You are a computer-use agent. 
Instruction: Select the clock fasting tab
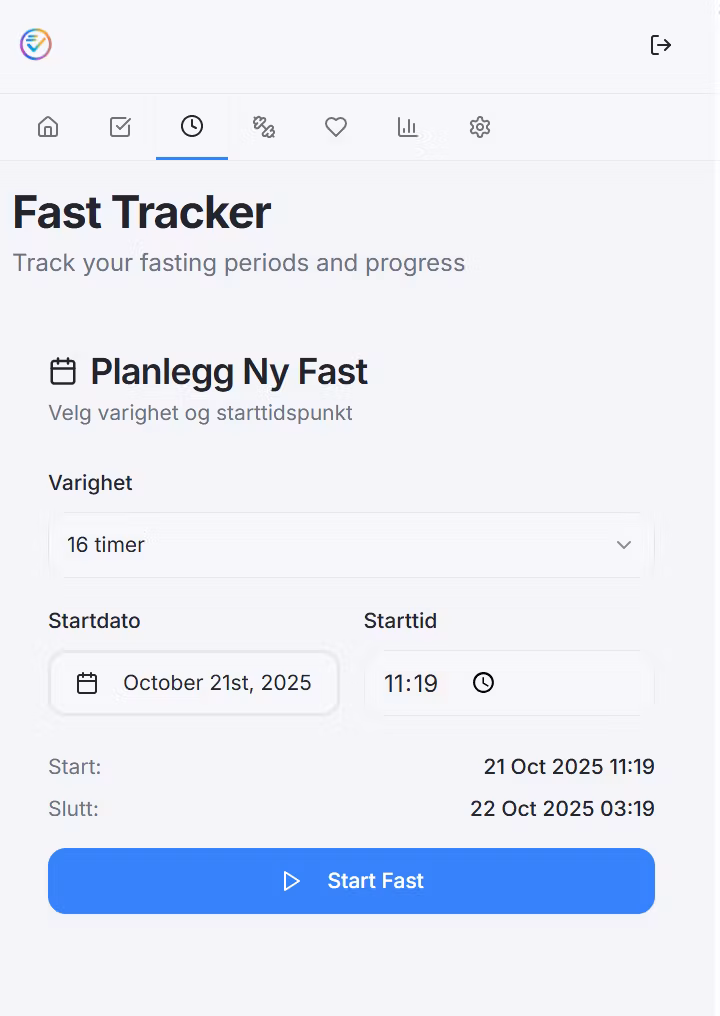[192, 127]
